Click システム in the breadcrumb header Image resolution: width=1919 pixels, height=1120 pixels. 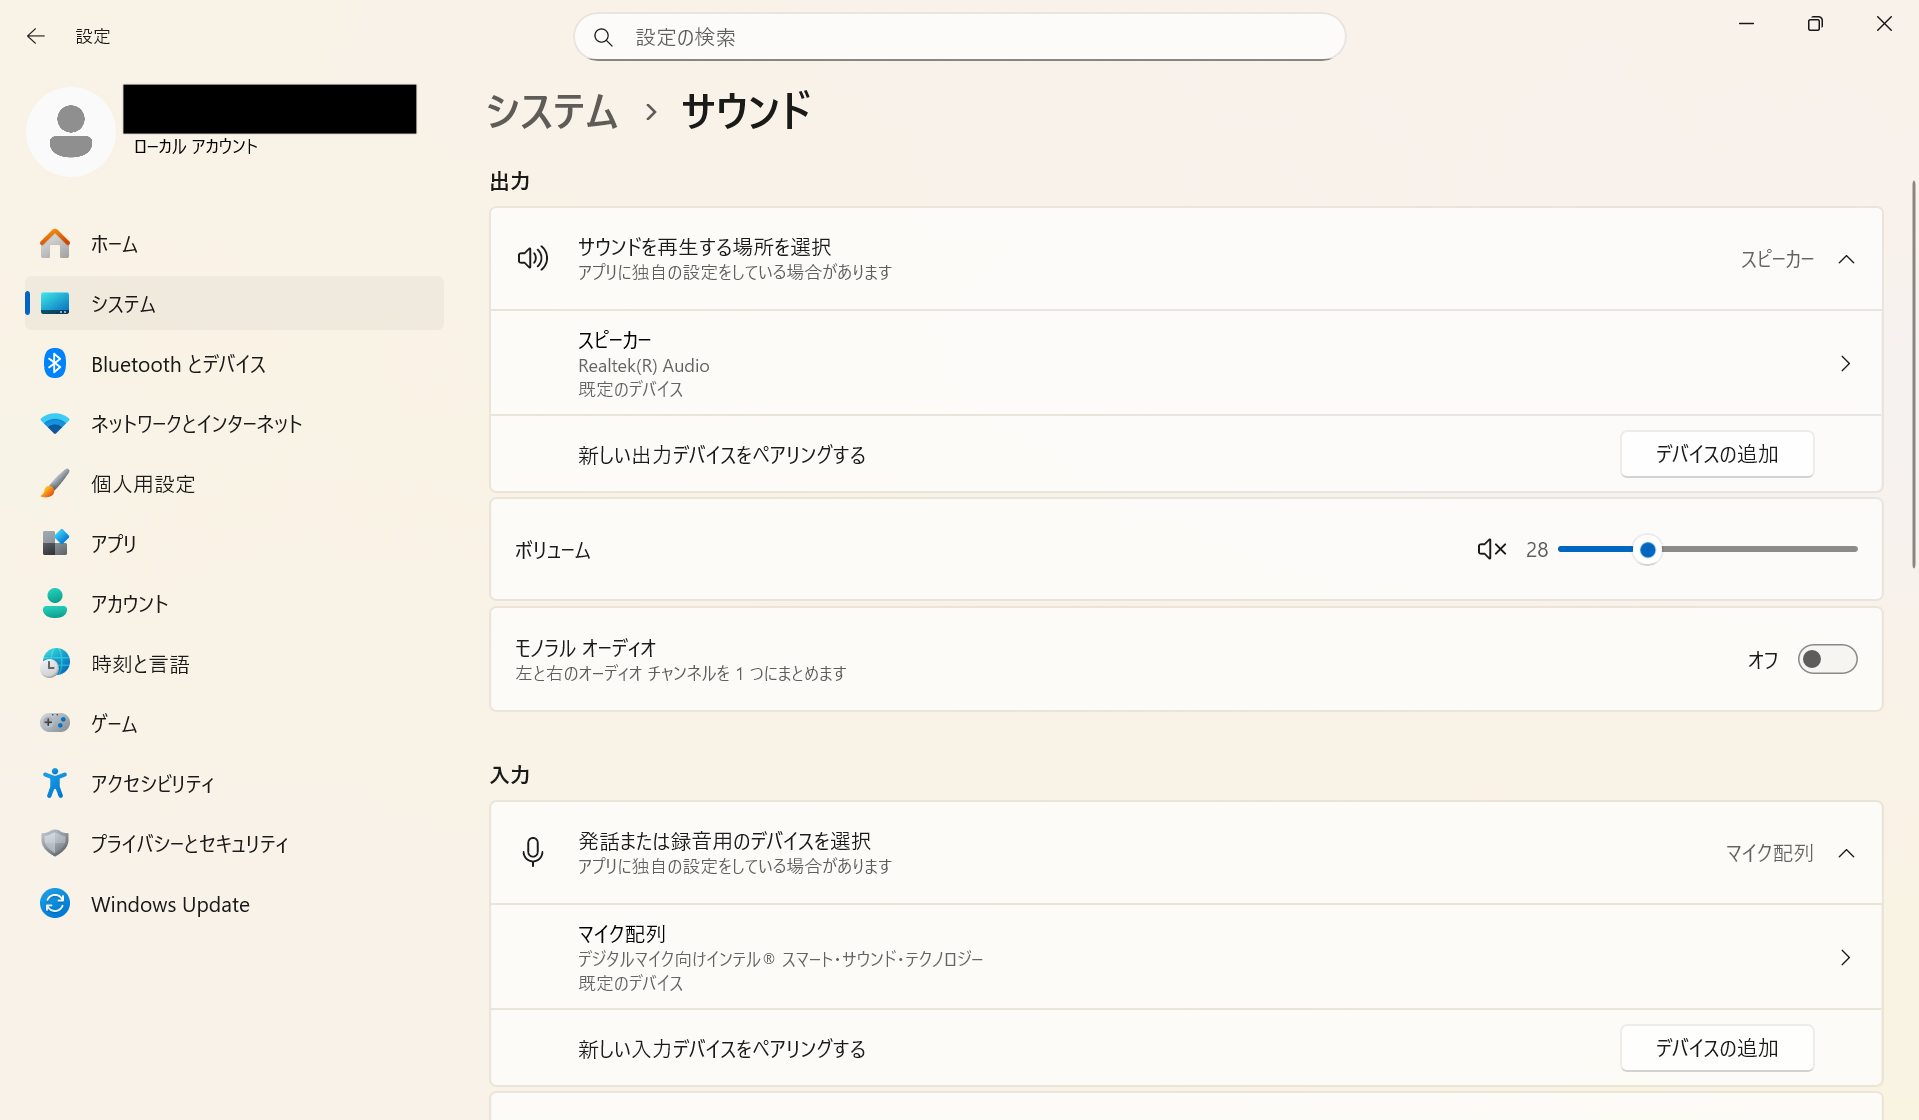click(x=552, y=111)
